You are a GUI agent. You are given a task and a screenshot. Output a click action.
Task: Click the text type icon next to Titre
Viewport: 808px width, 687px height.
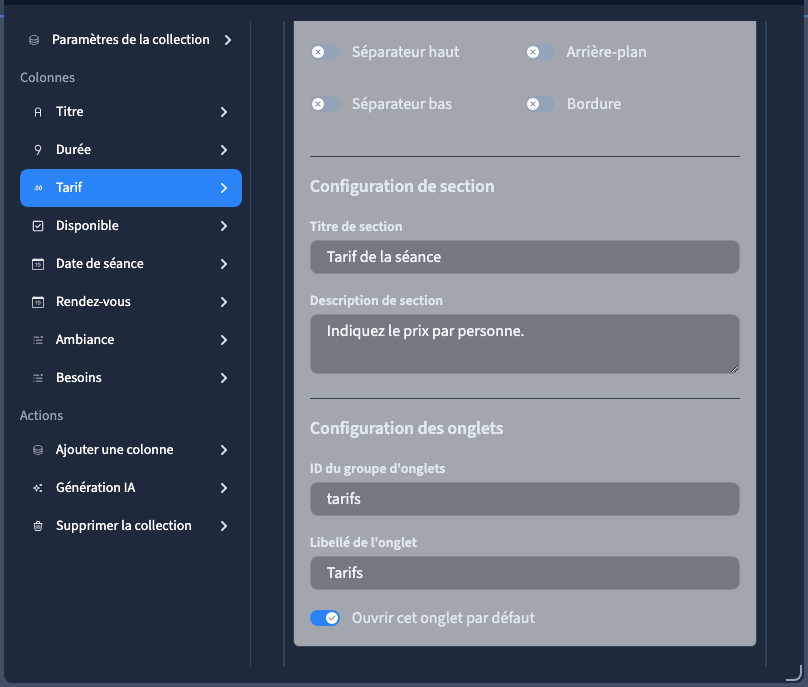[x=38, y=112]
